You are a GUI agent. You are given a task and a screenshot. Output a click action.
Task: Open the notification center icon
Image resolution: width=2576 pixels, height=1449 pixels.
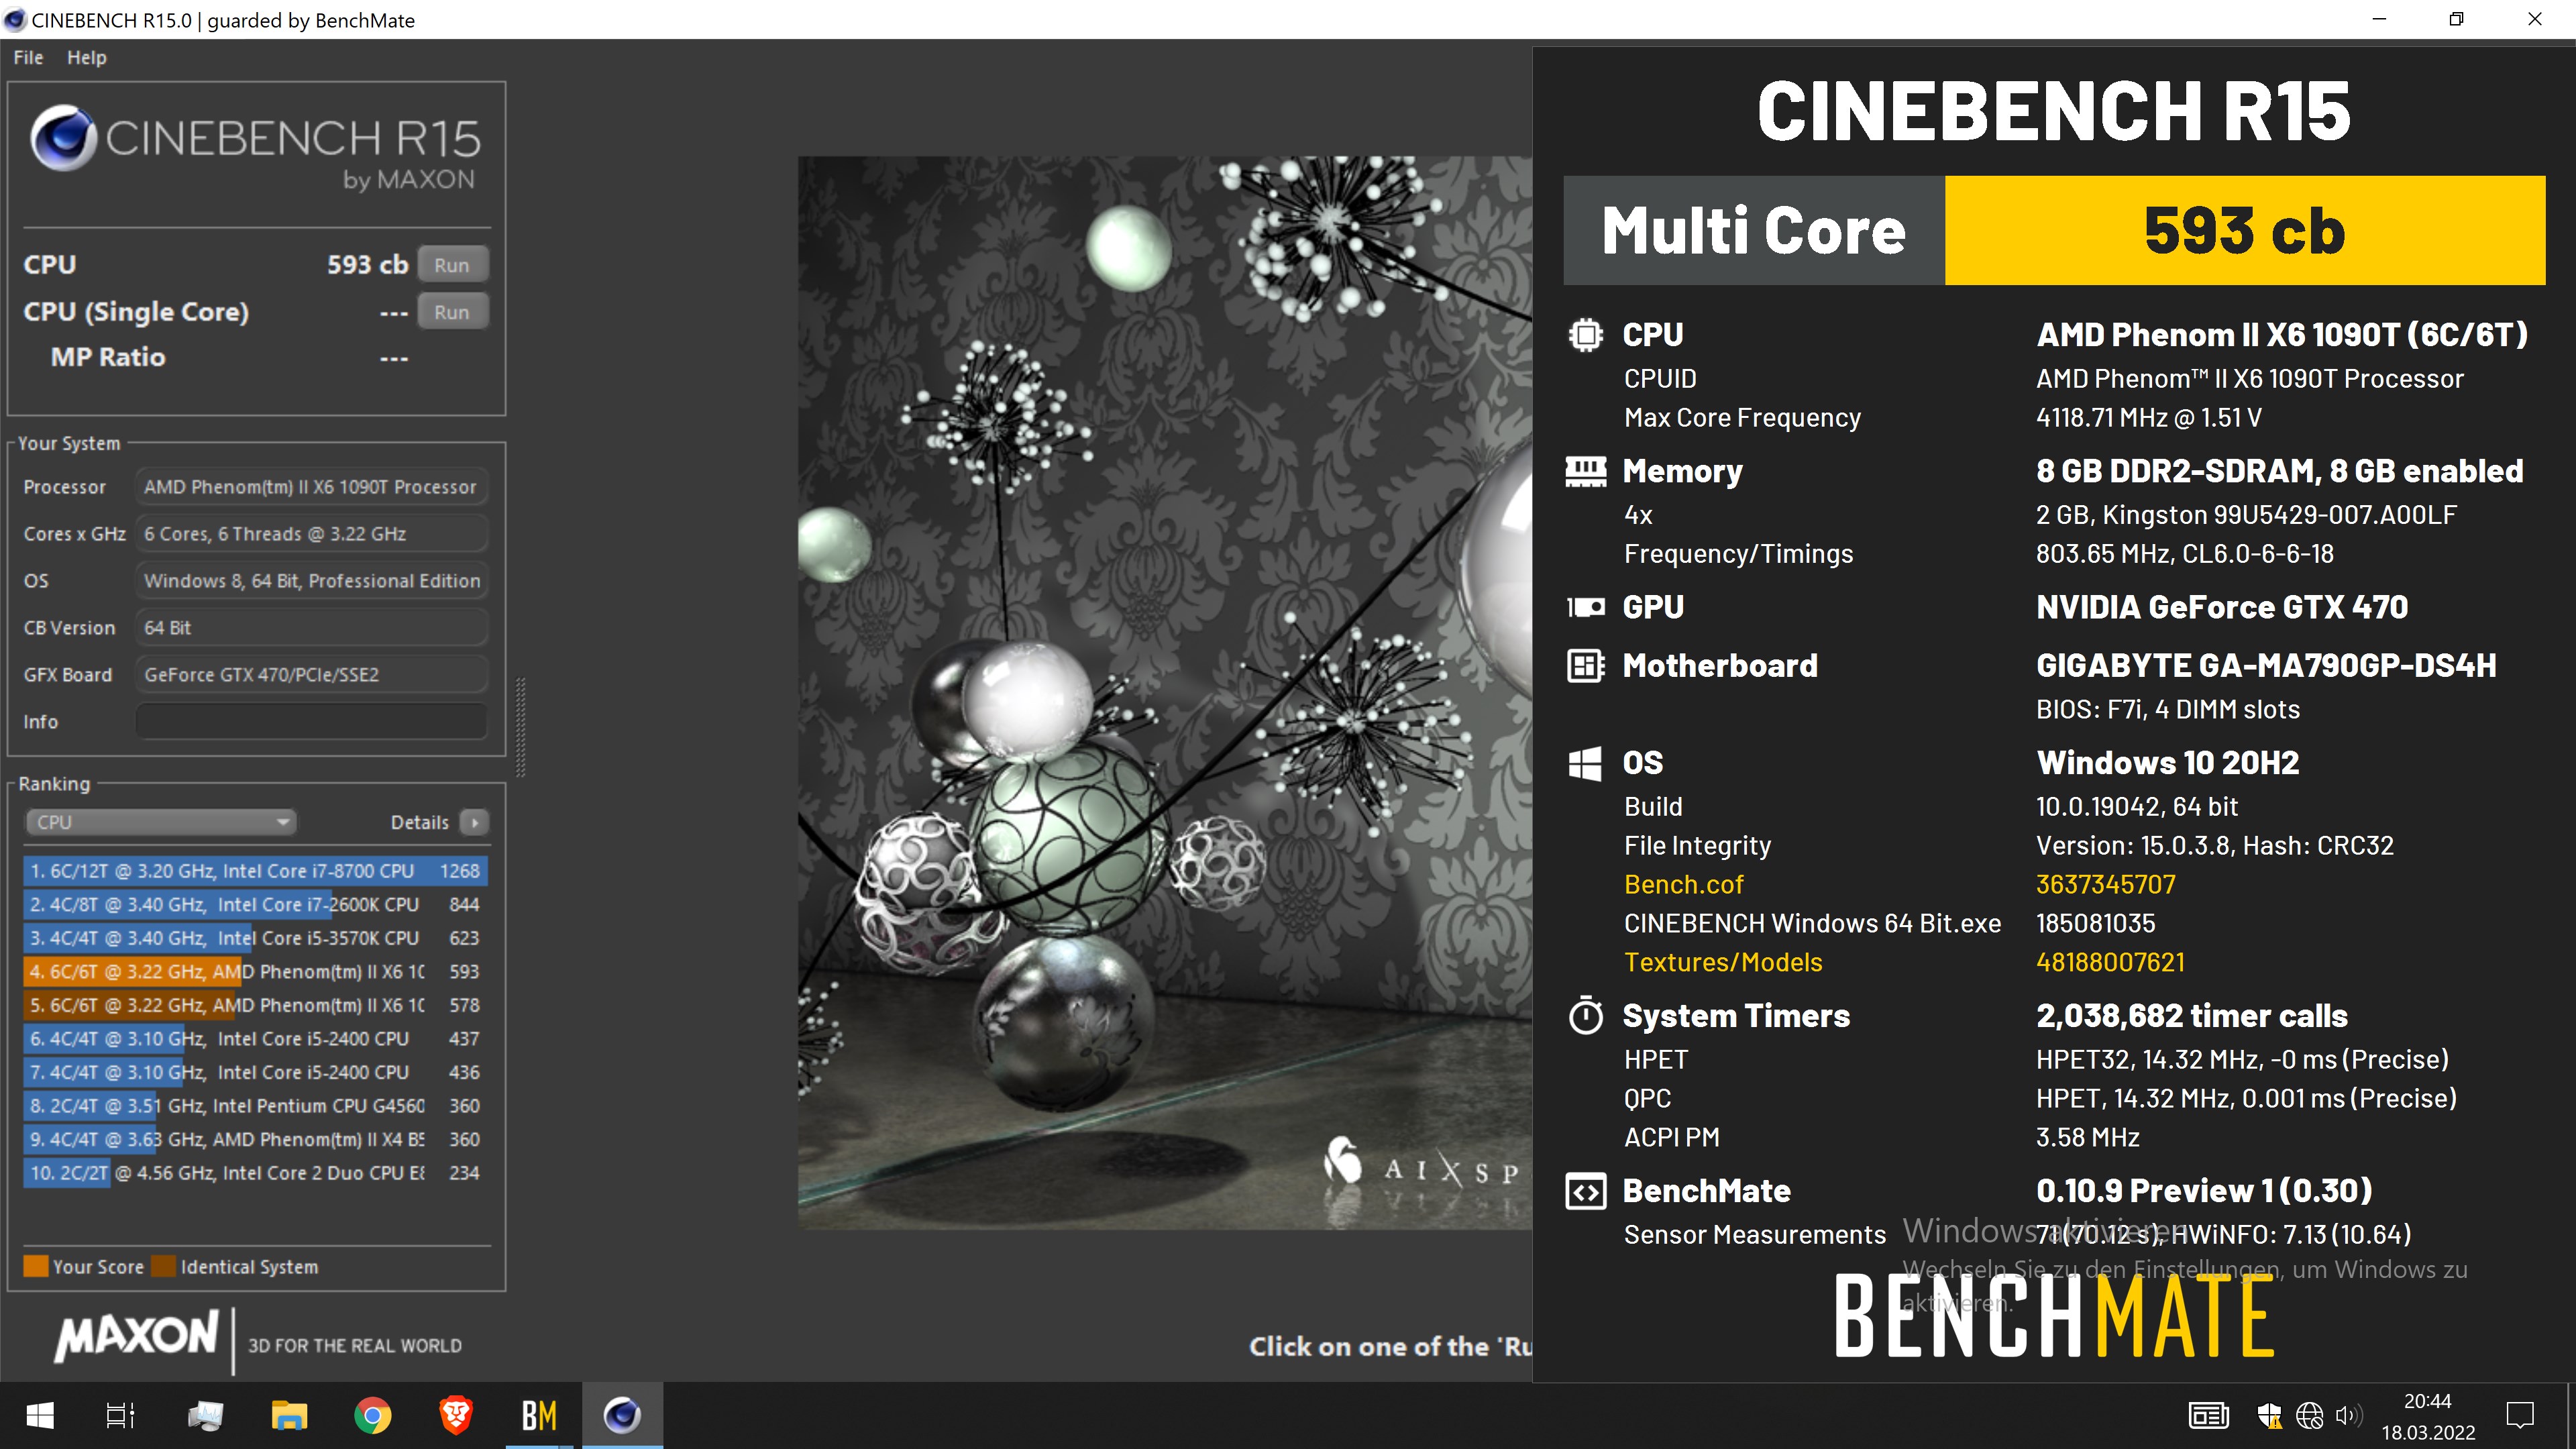coord(2520,1415)
